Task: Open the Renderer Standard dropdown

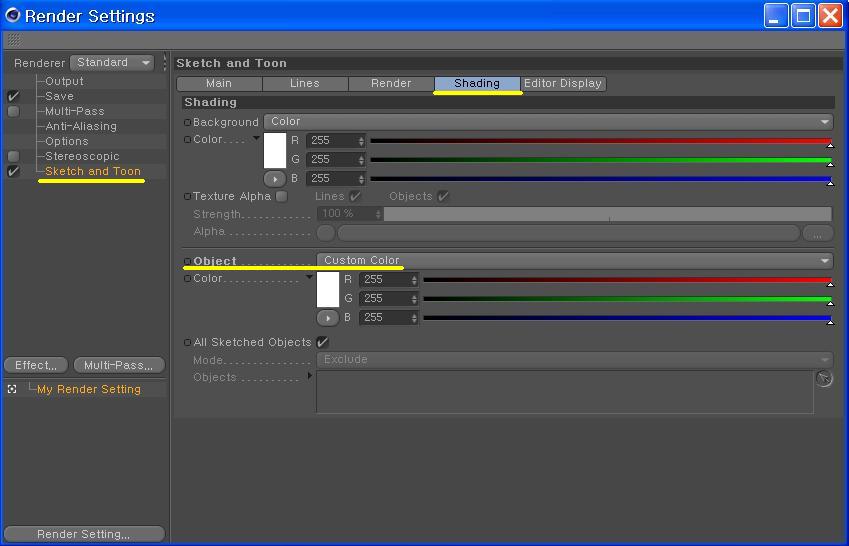Action: coord(112,62)
